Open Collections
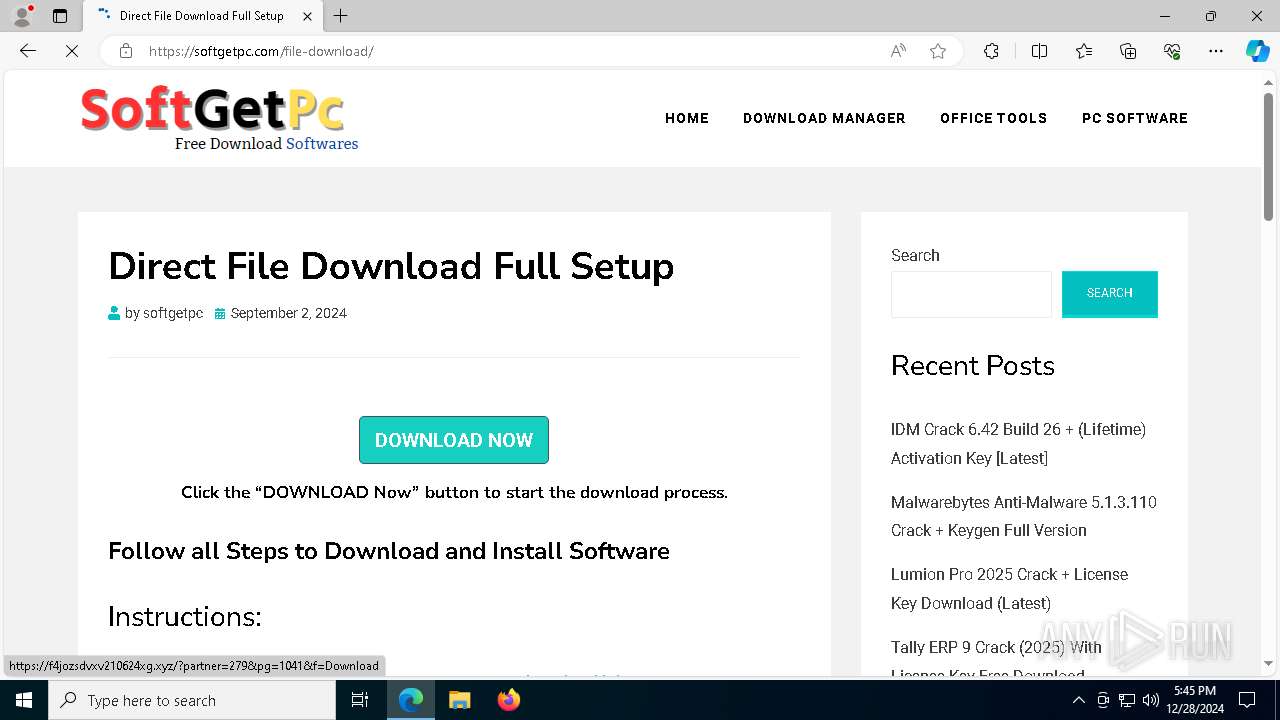 (x=1128, y=51)
